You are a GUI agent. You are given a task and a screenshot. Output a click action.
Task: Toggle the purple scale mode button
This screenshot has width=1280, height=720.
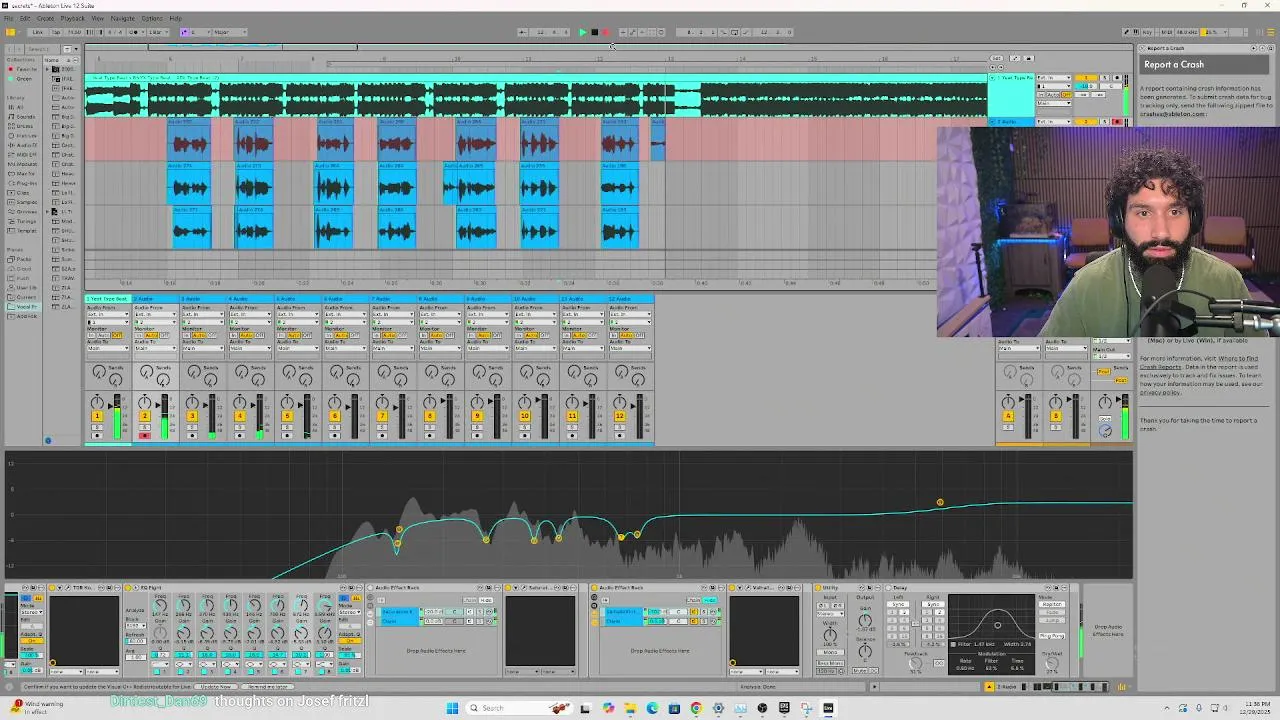coord(184,32)
